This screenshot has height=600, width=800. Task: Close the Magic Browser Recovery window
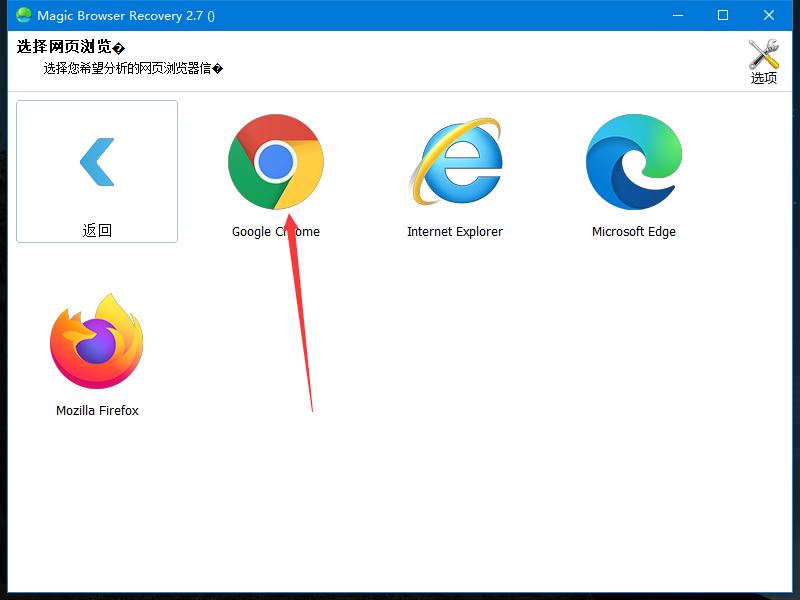click(x=769, y=15)
